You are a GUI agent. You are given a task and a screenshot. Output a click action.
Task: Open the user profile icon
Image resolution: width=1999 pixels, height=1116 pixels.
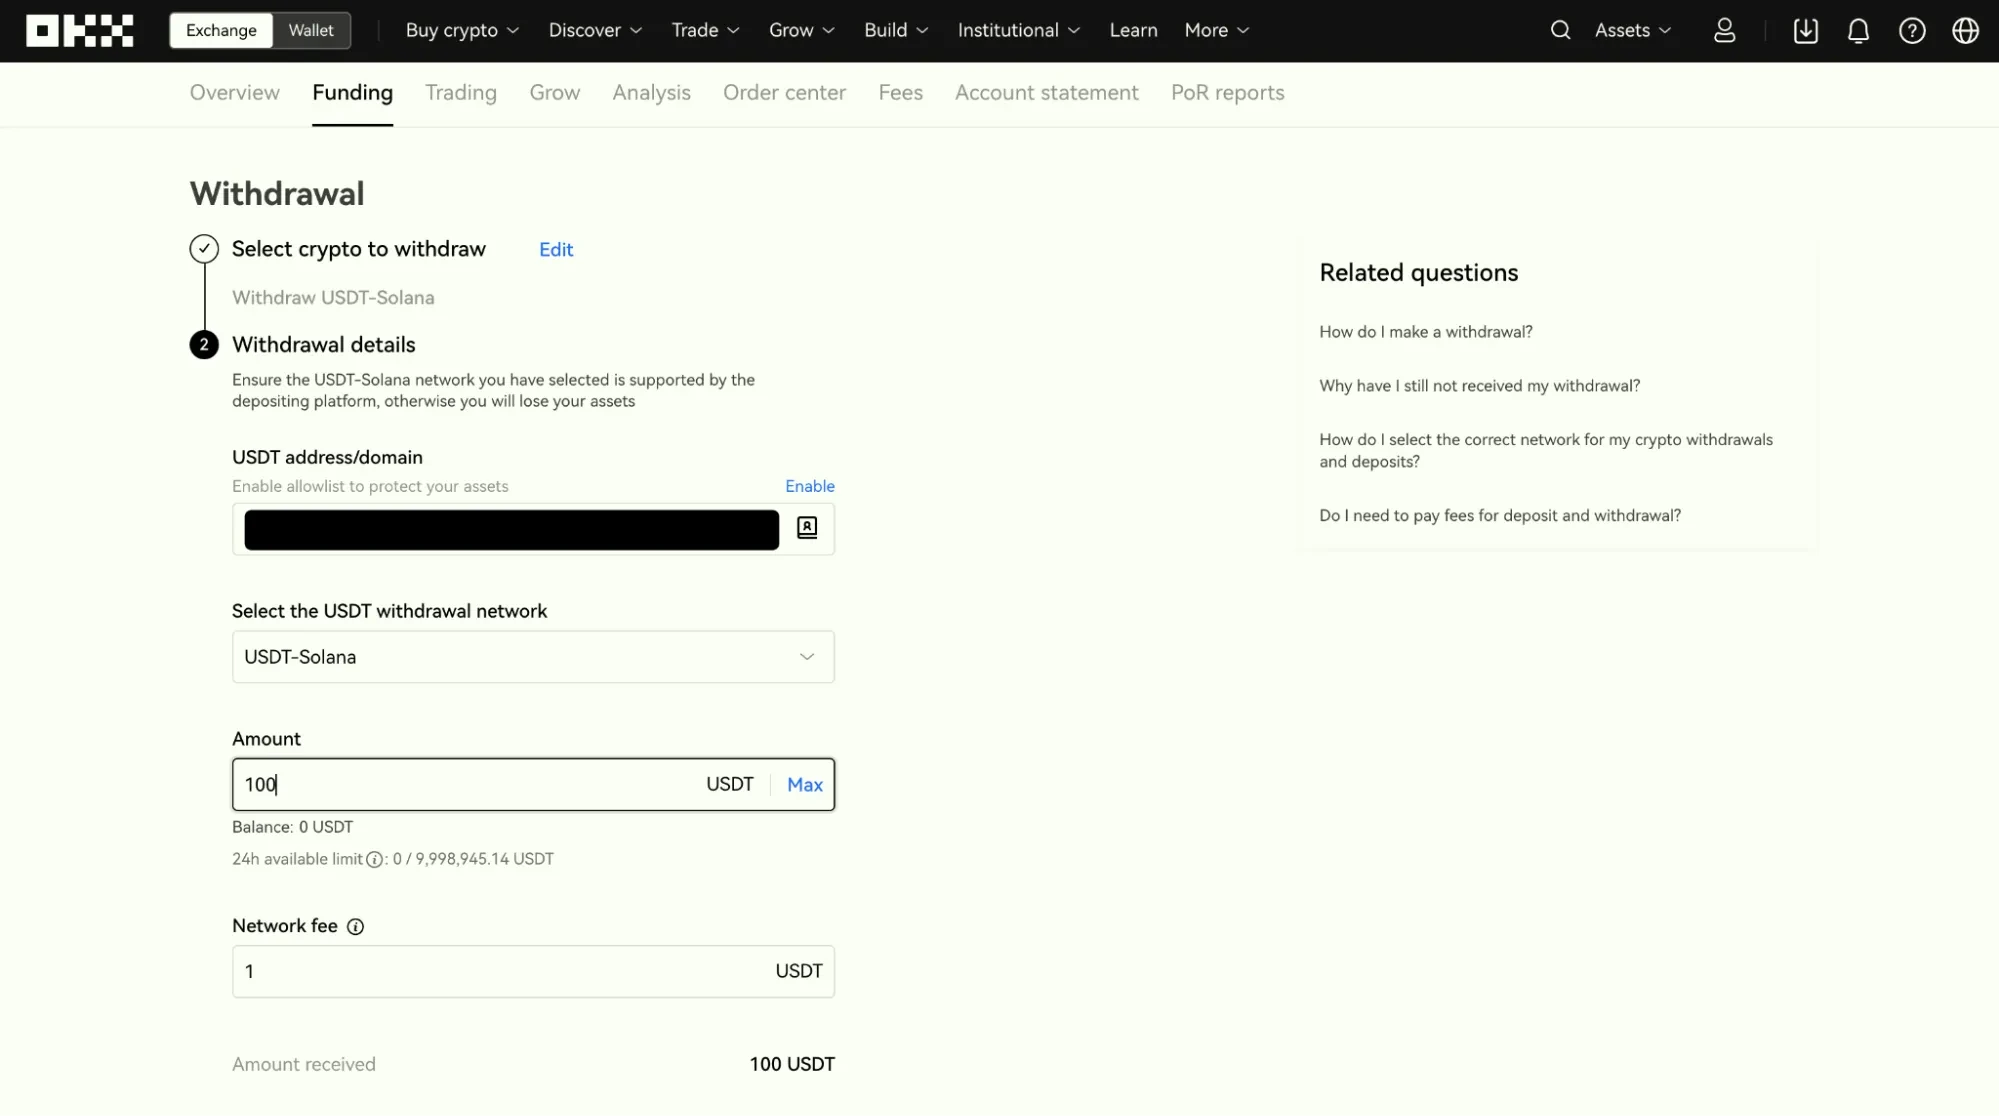[1724, 31]
